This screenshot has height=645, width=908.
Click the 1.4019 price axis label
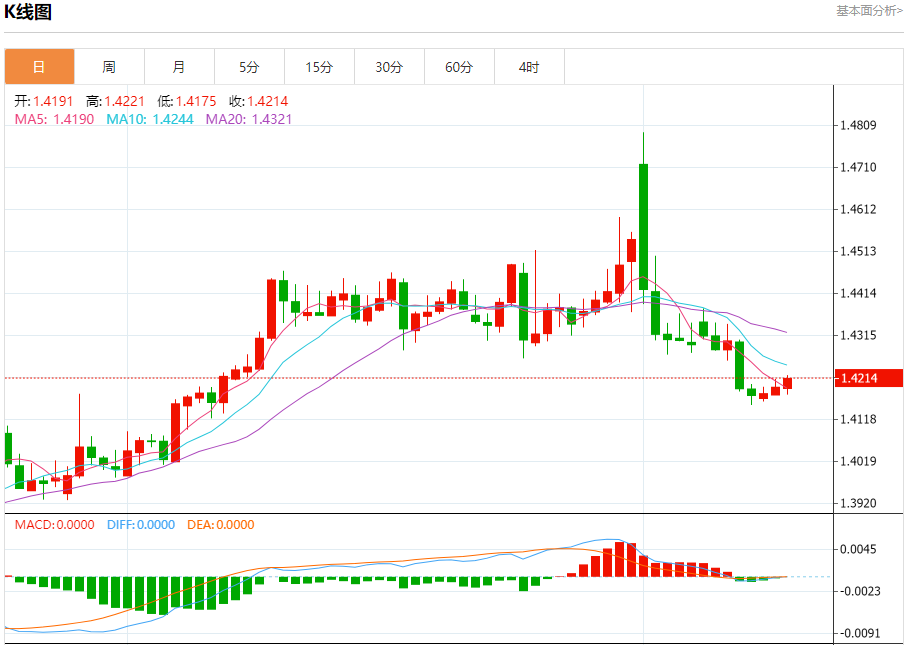tap(859, 461)
